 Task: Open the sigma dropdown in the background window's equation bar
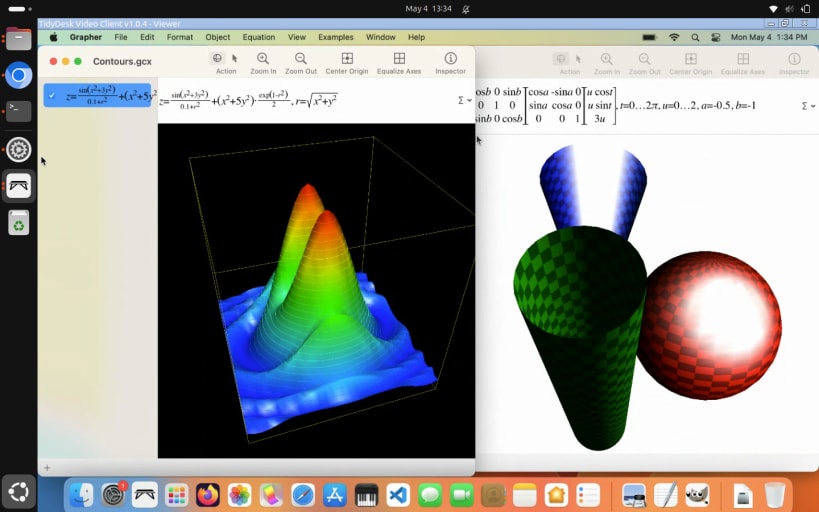pyautogui.click(x=808, y=106)
